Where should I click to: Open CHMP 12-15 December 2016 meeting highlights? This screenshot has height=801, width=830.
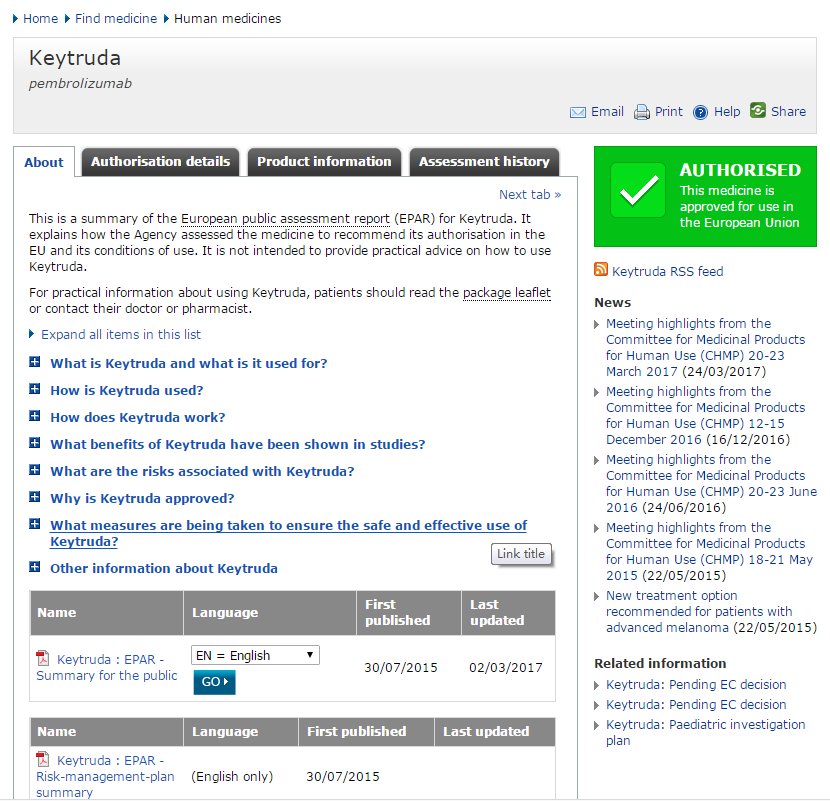[x=705, y=416]
